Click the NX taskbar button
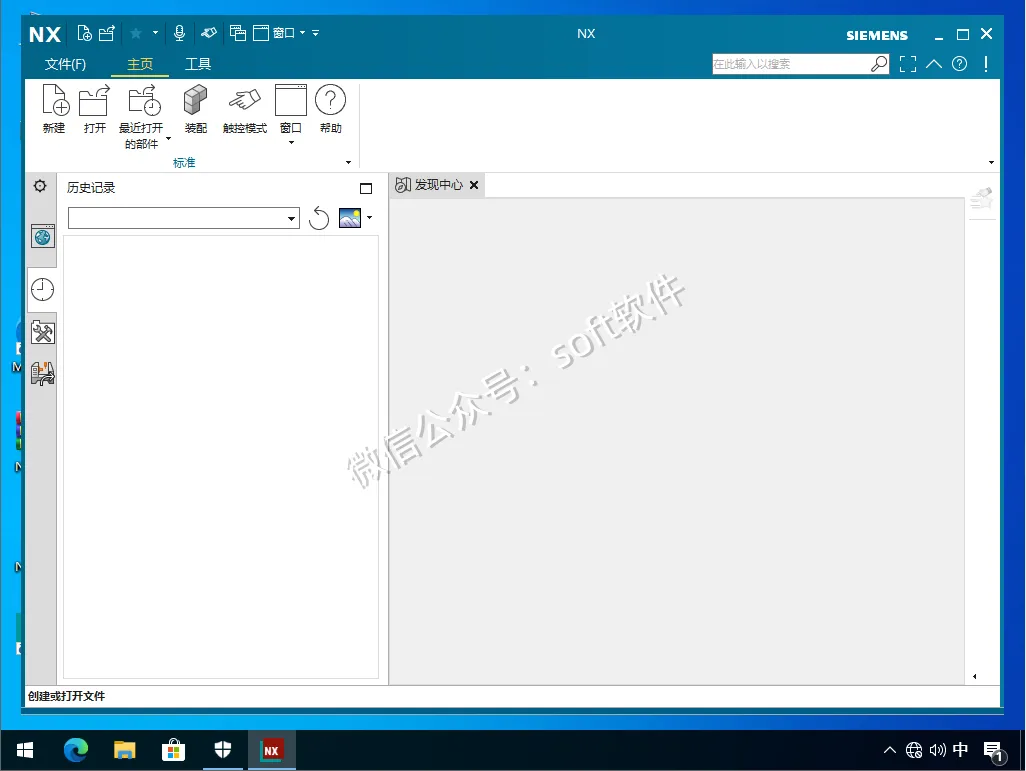Screen dimensions: 1026x771 pos(272,750)
